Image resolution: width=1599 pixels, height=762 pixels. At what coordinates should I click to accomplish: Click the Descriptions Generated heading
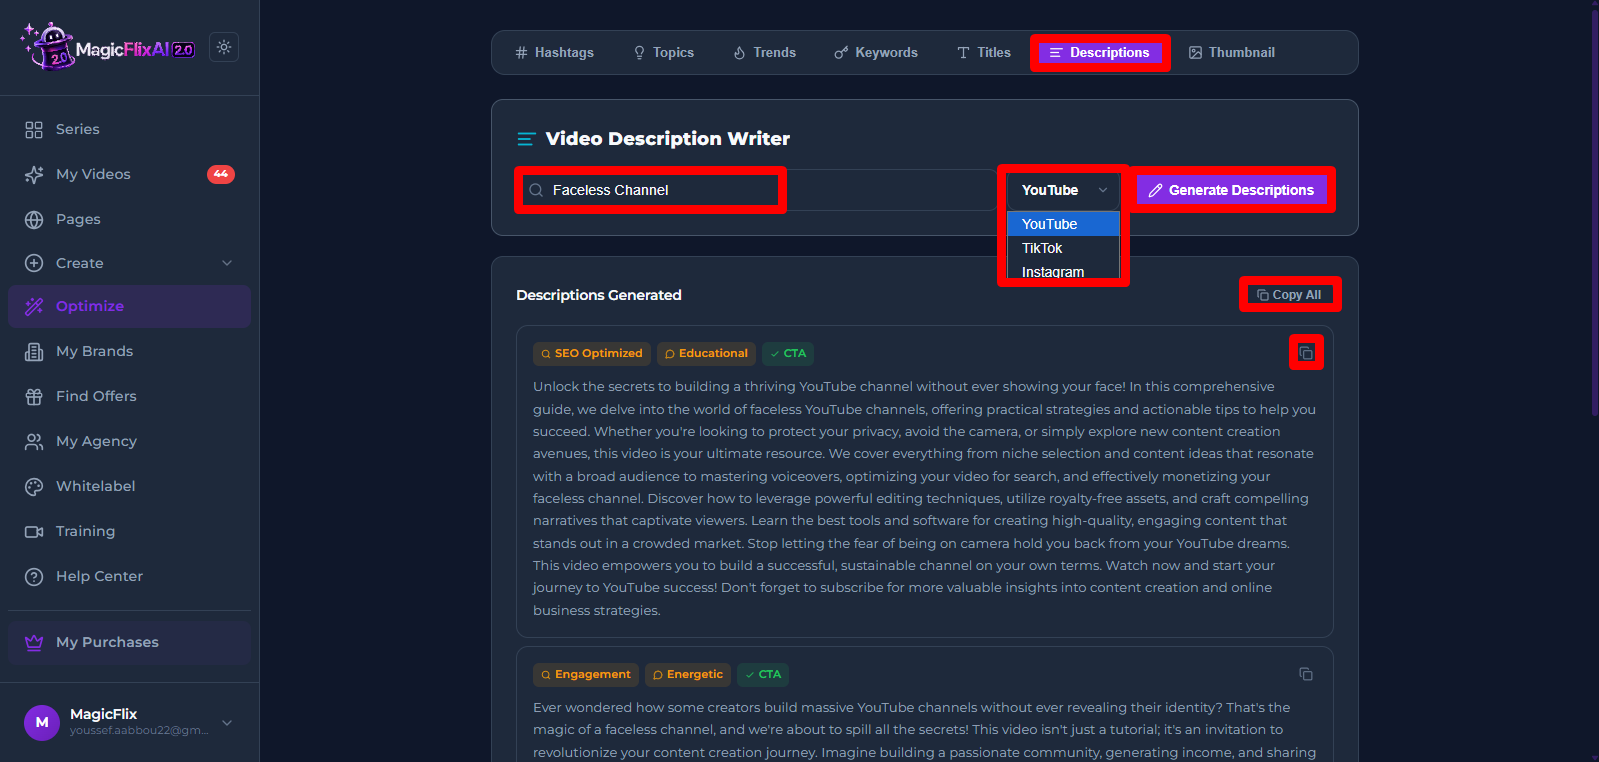point(599,295)
